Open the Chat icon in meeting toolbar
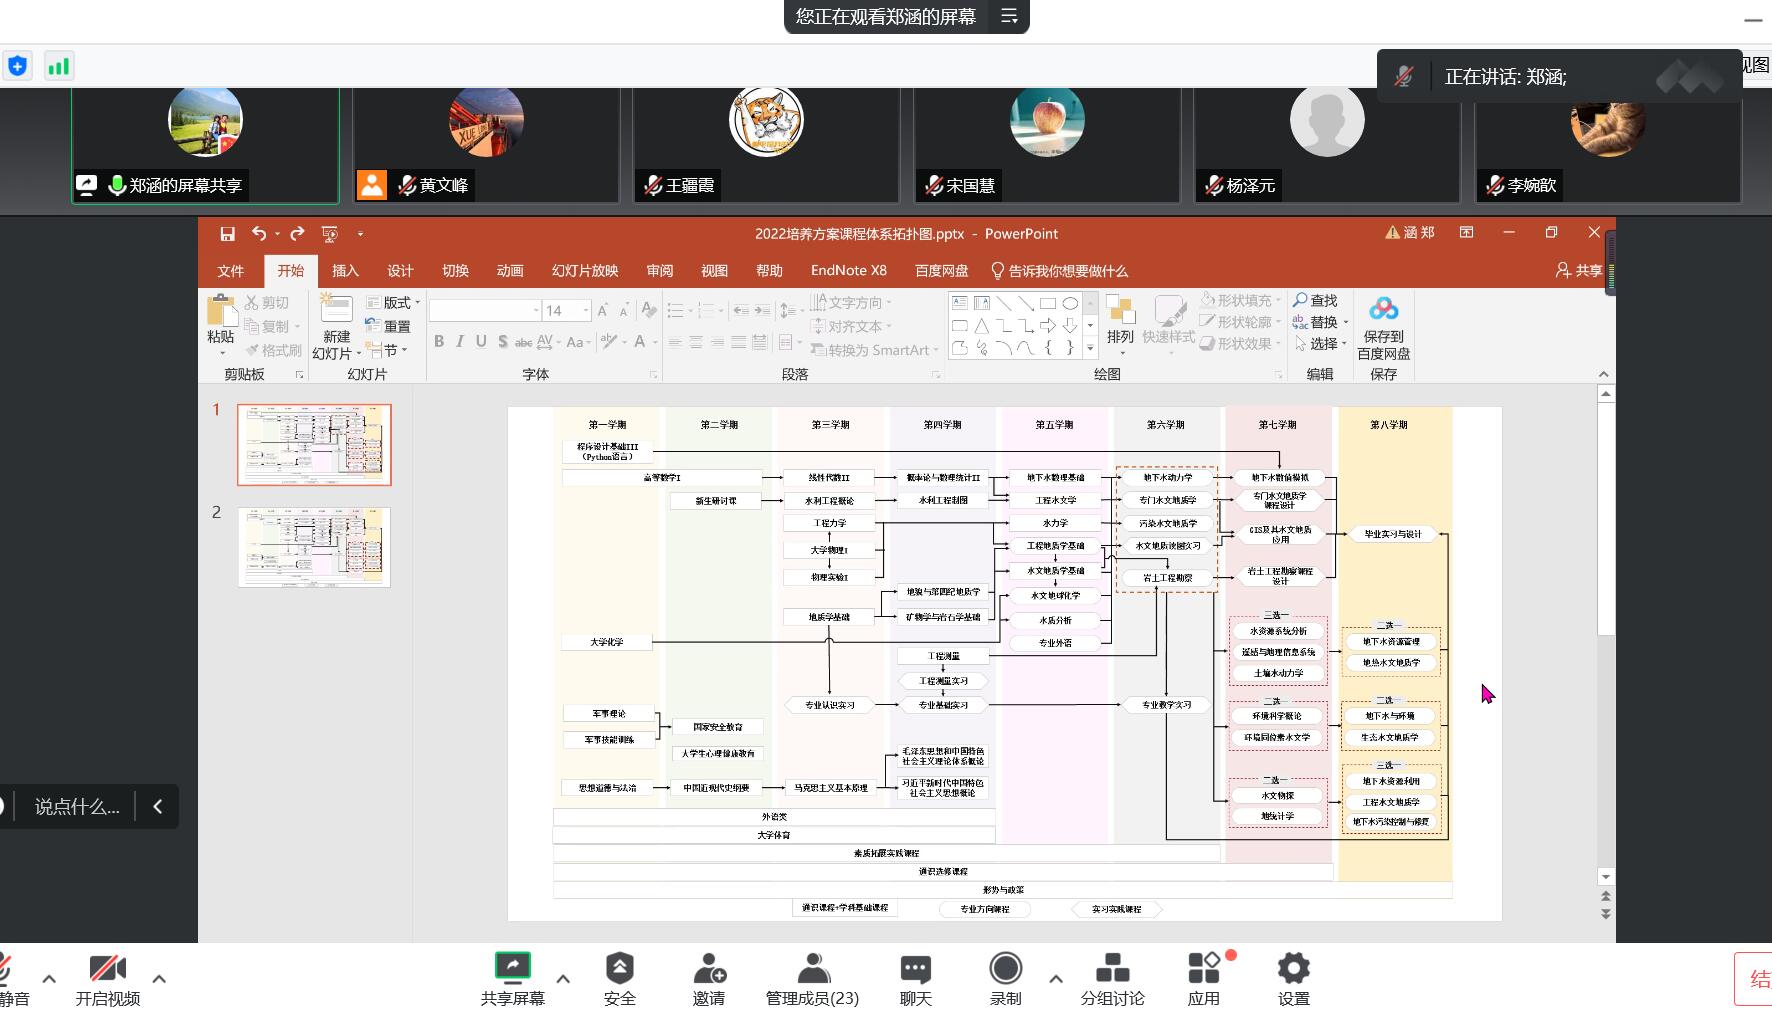Screen dimensions: 1772x1014 (915, 968)
